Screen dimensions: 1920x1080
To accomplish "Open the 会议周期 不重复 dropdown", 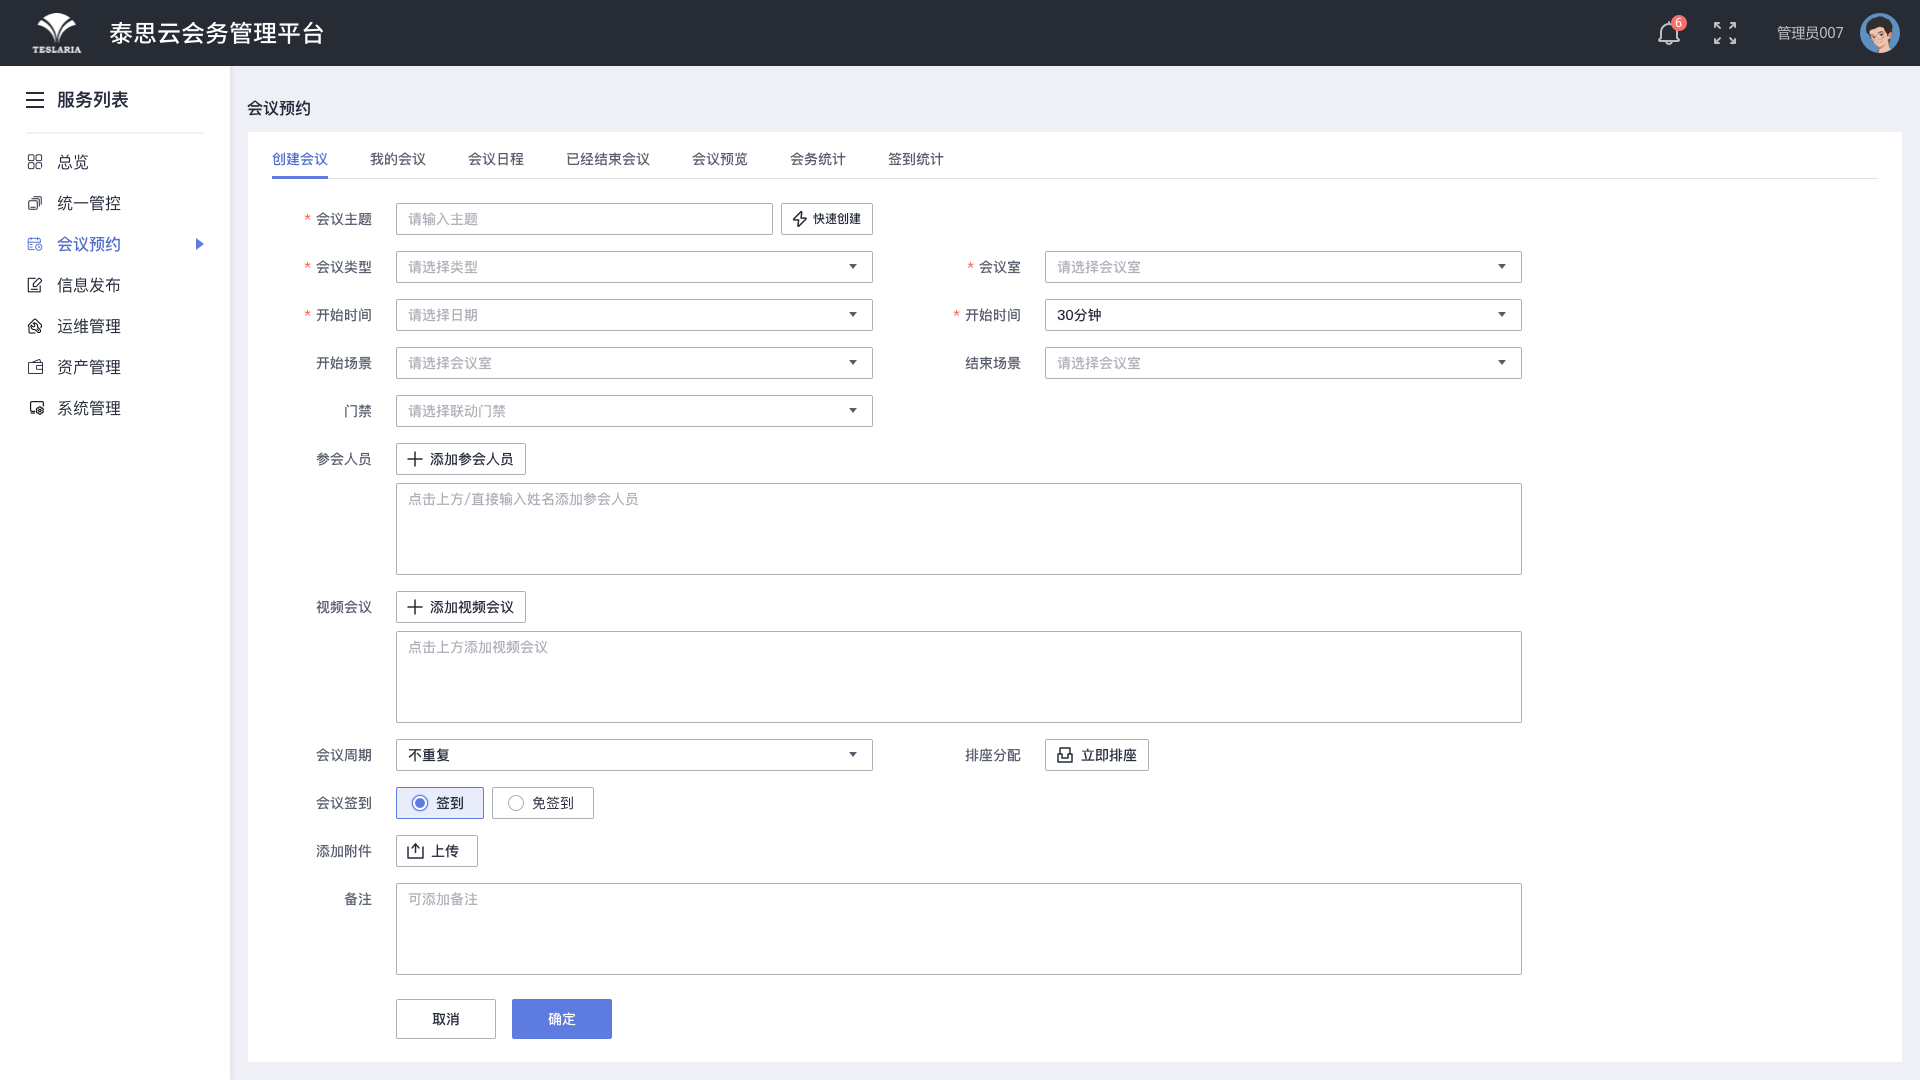I will click(x=634, y=755).
